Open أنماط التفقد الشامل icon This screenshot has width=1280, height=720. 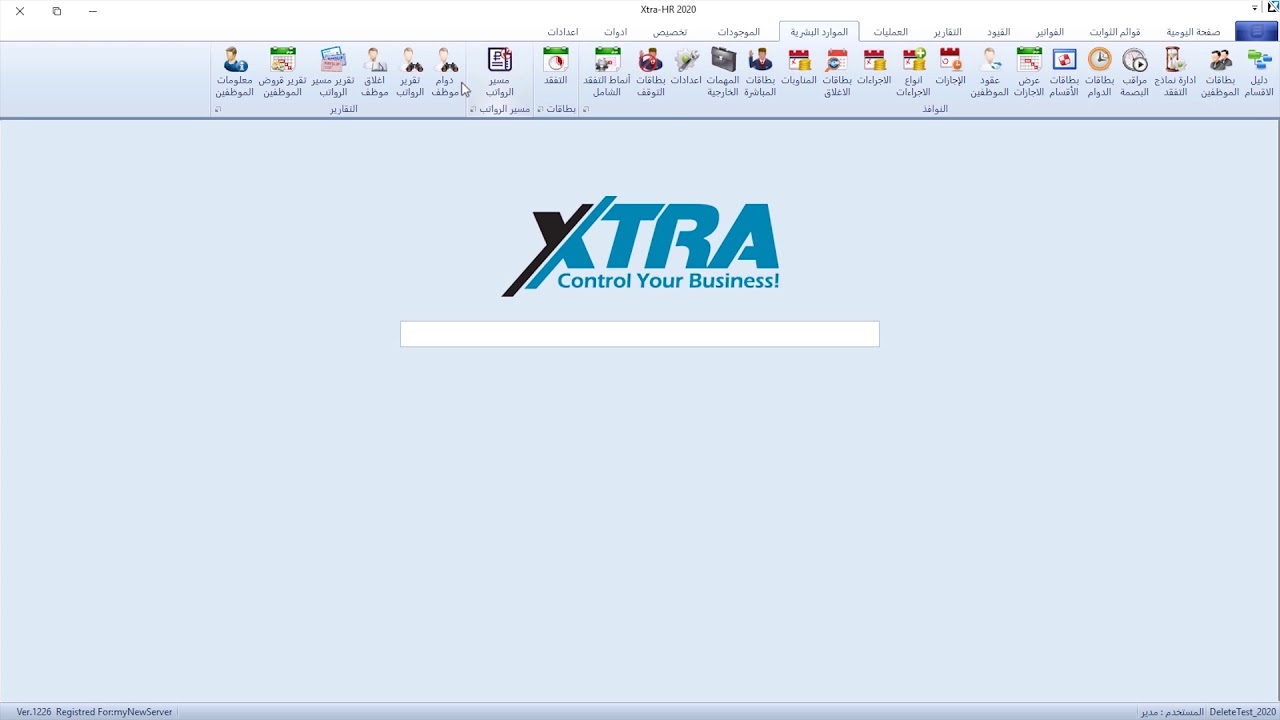point(607,72)
